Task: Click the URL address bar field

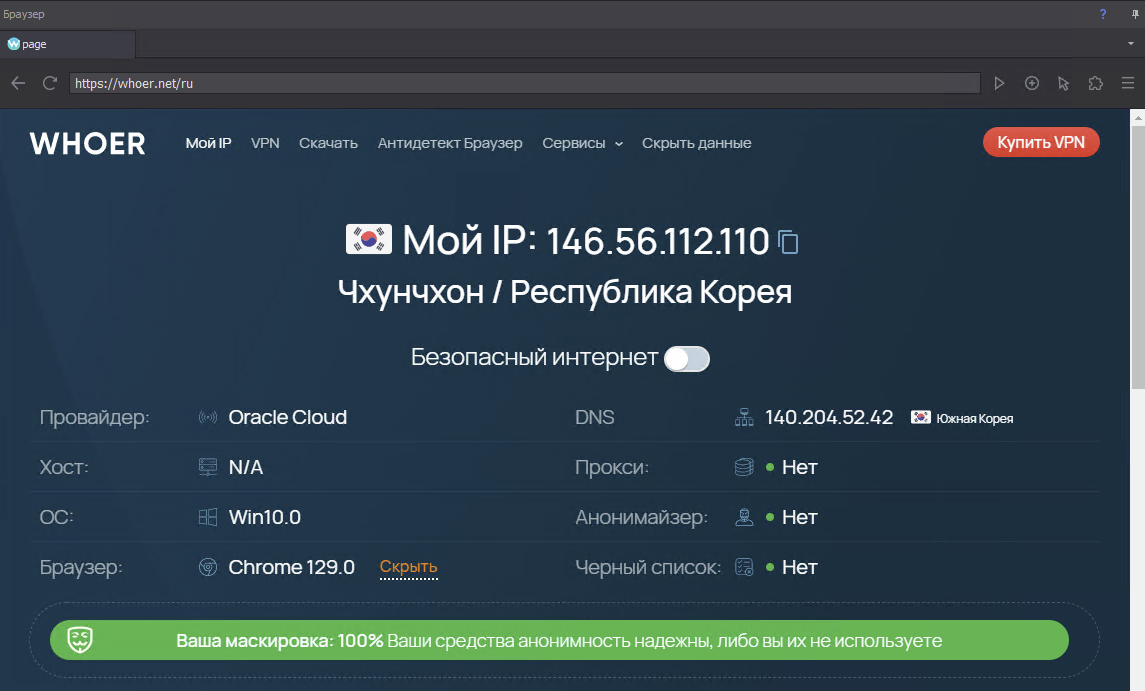Action: pos(524,84)
